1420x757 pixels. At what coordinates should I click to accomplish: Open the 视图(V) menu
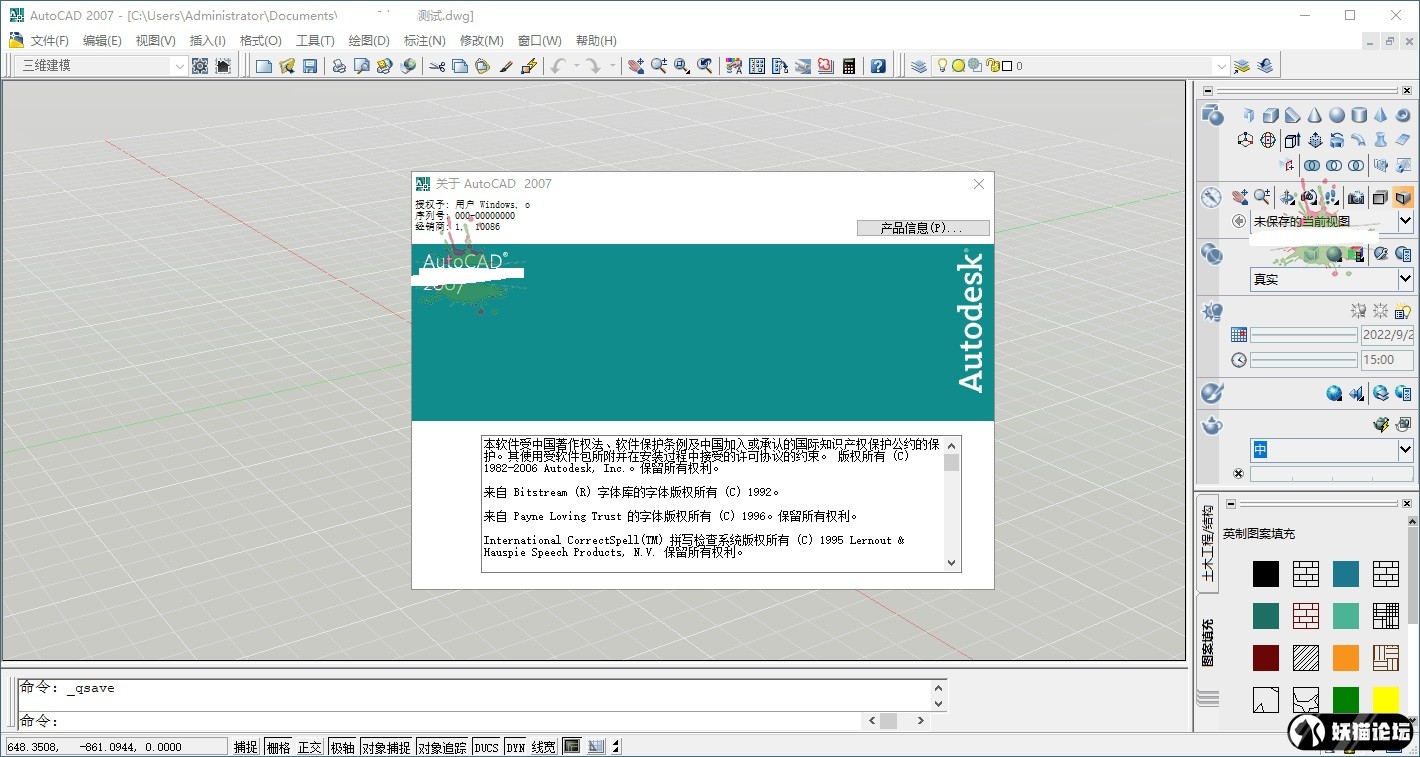(x=155, y=41)
